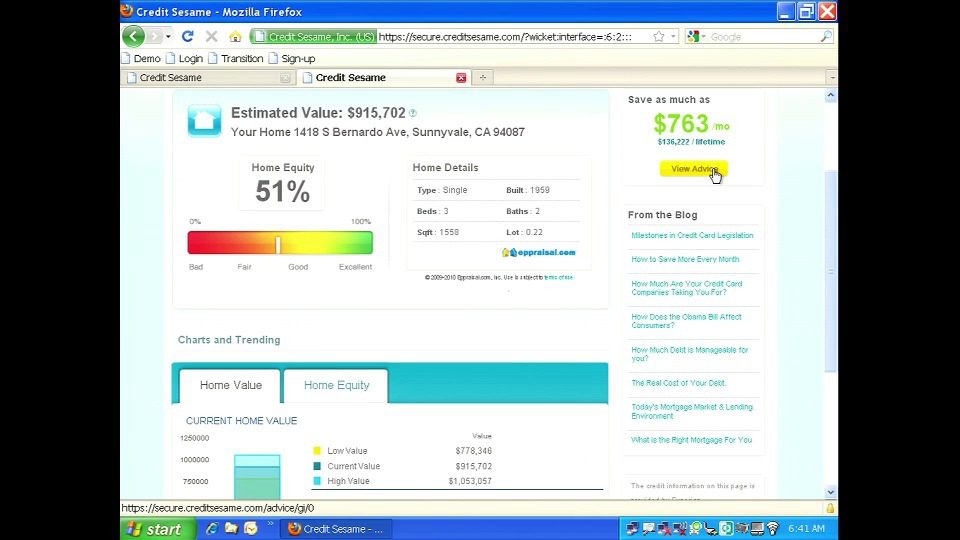Click the blue house icon
The width and height of the screenshot is (960, 540).
[204, 121]
